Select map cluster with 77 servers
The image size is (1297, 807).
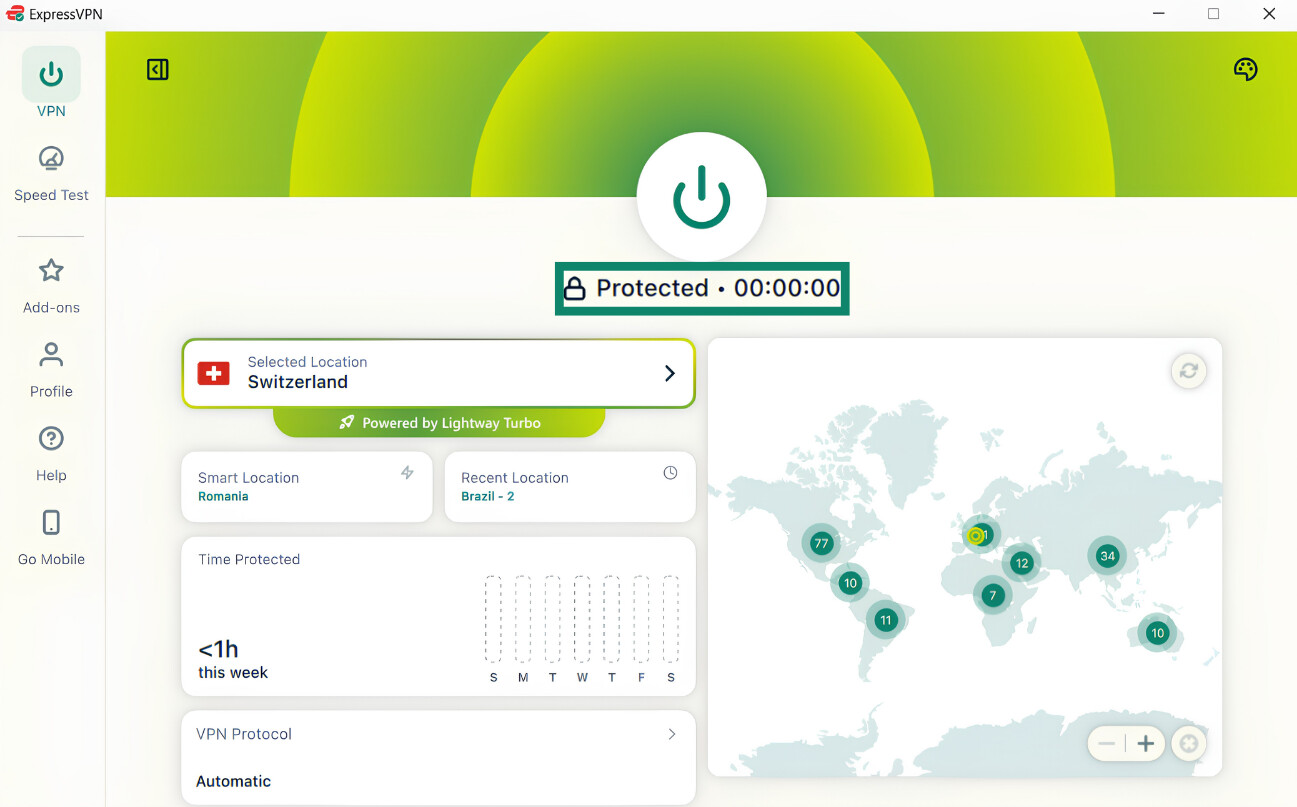click(x=822, y=544)
